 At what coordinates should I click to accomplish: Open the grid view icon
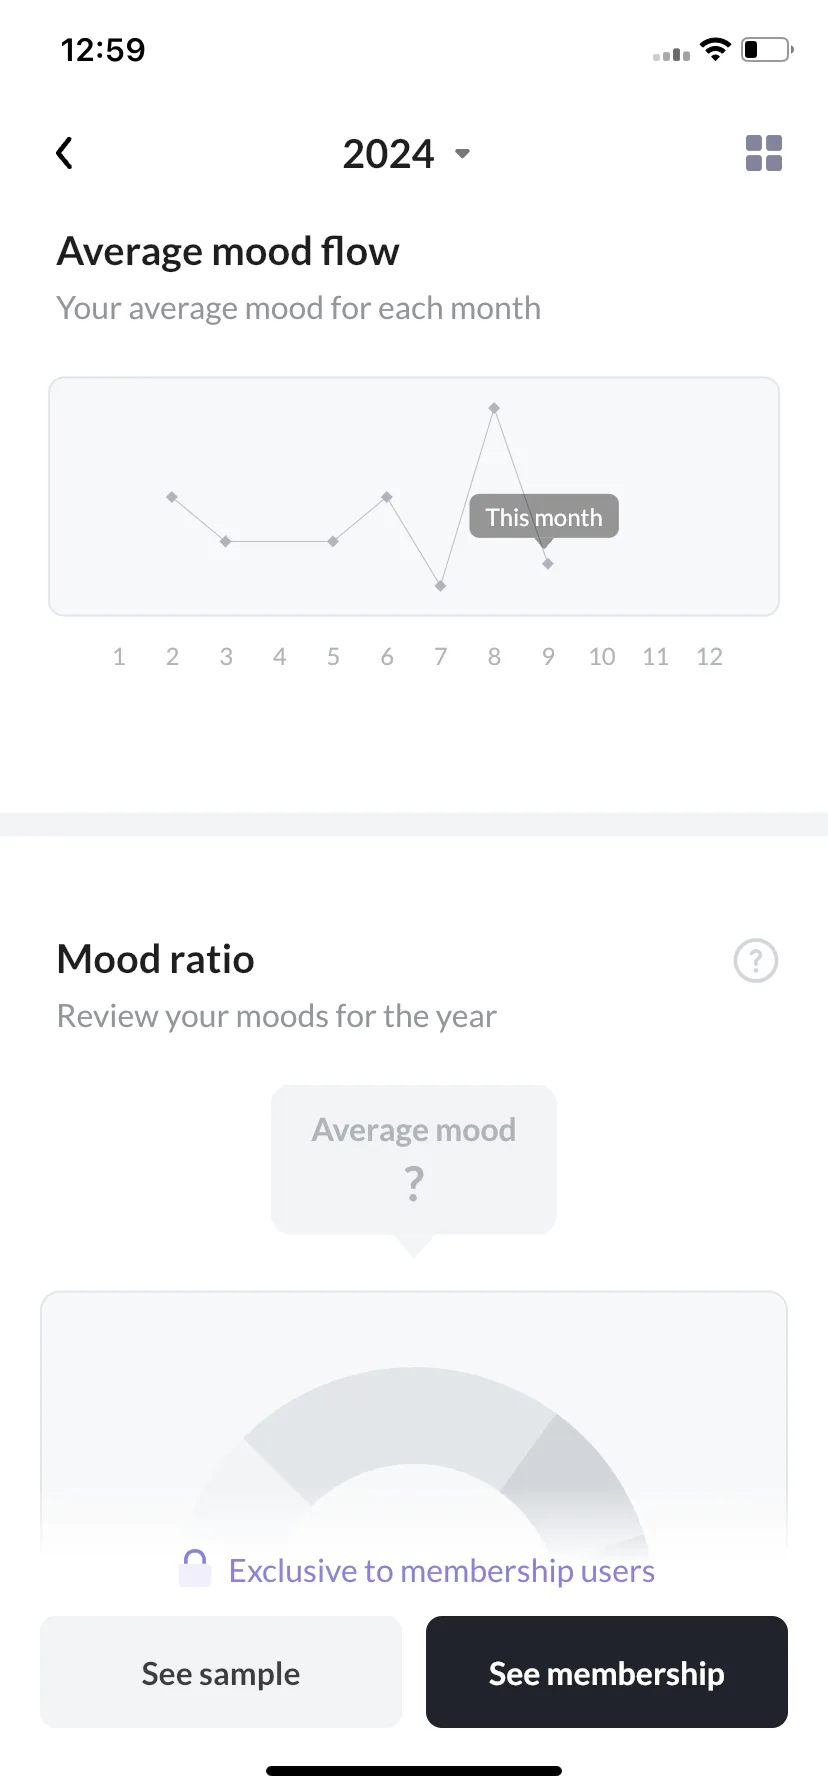(x=764, y=153)
